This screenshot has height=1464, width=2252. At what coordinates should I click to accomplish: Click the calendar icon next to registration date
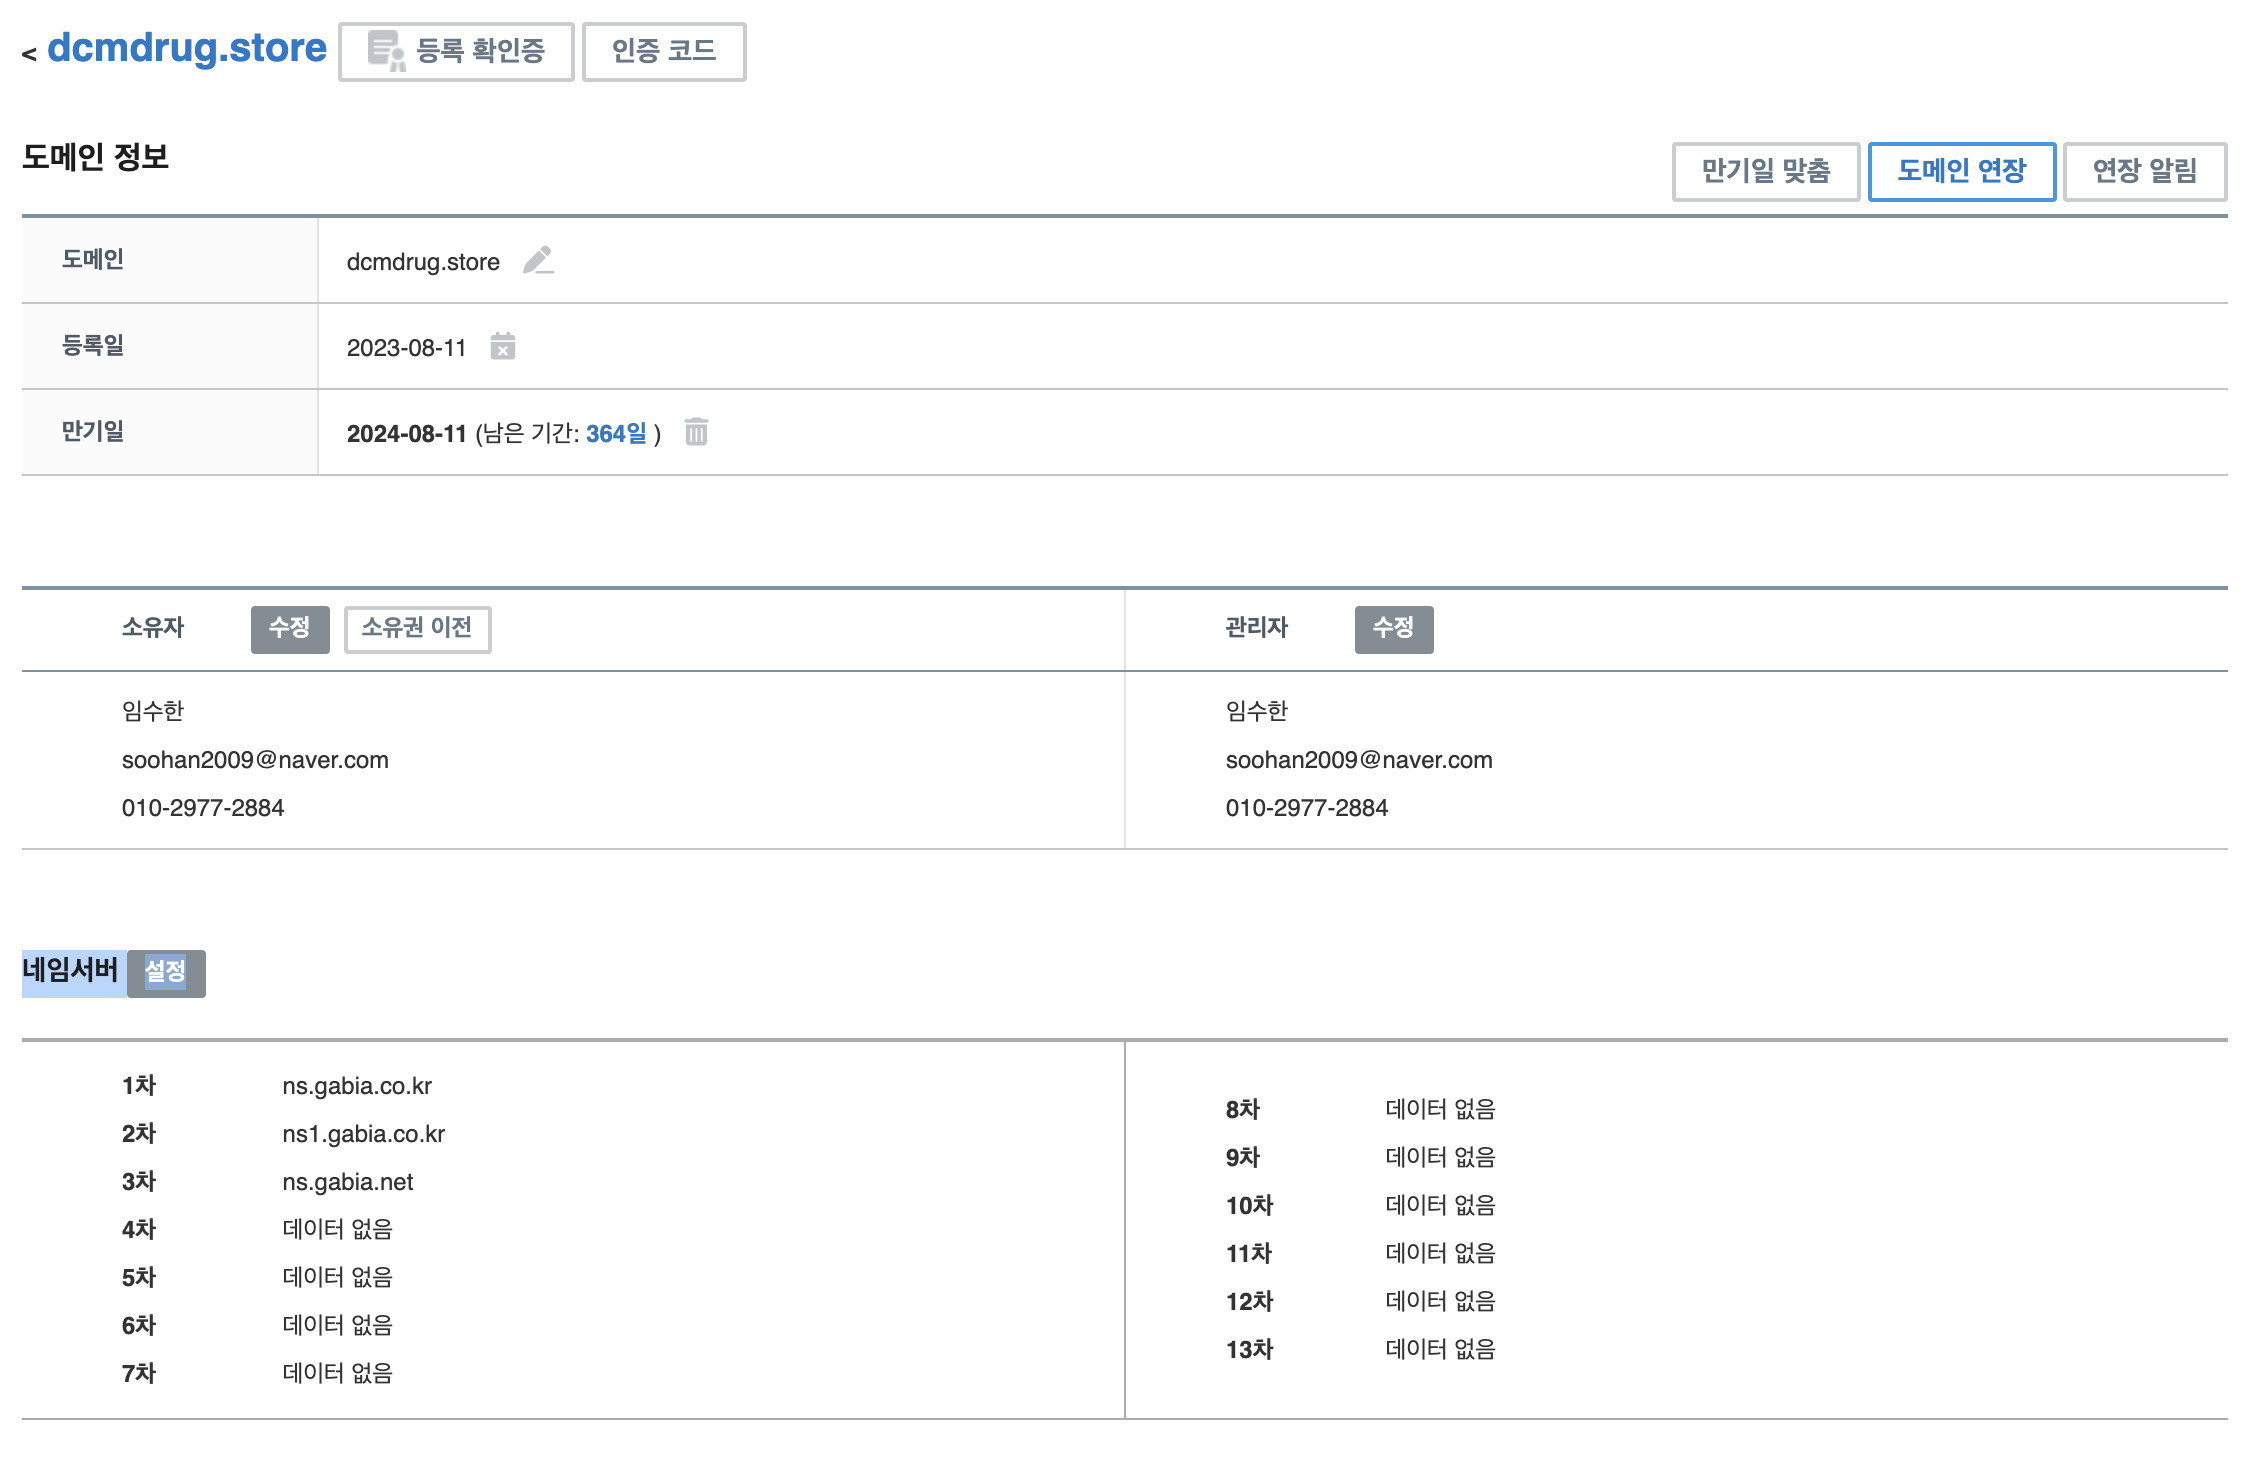point(503,347)
